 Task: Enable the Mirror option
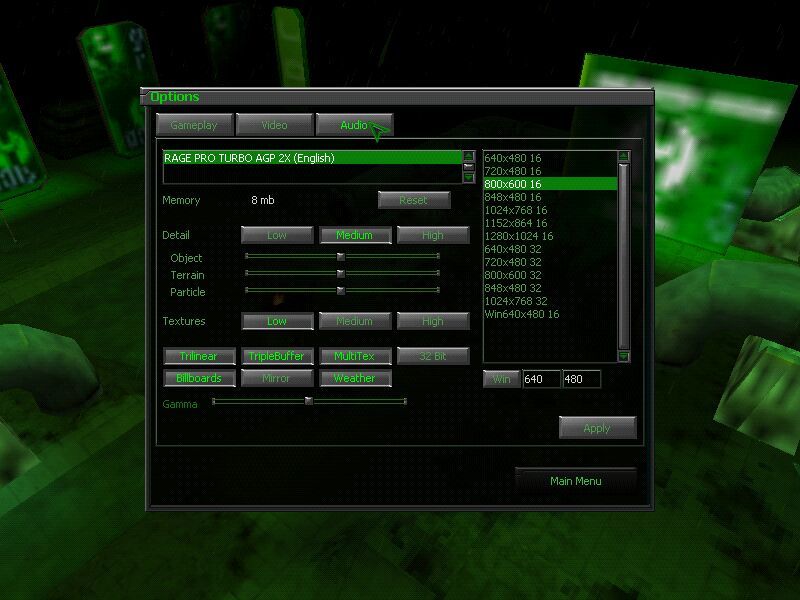[x=276, y=379]
